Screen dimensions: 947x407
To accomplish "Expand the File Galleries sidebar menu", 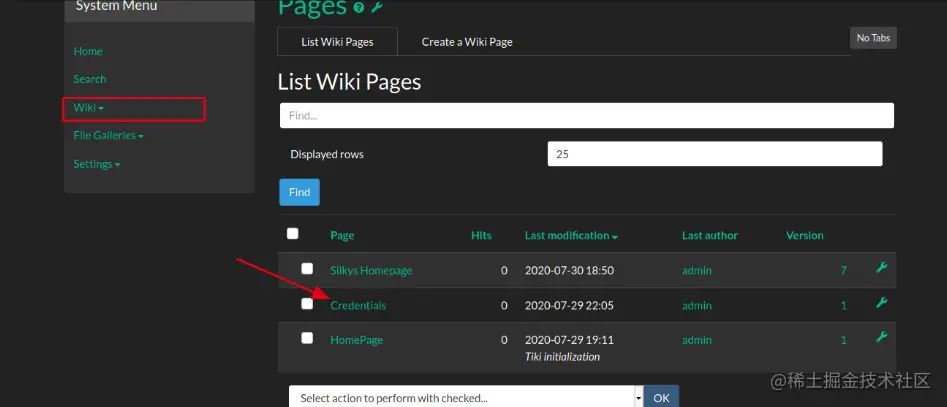I will pos(108,136).
